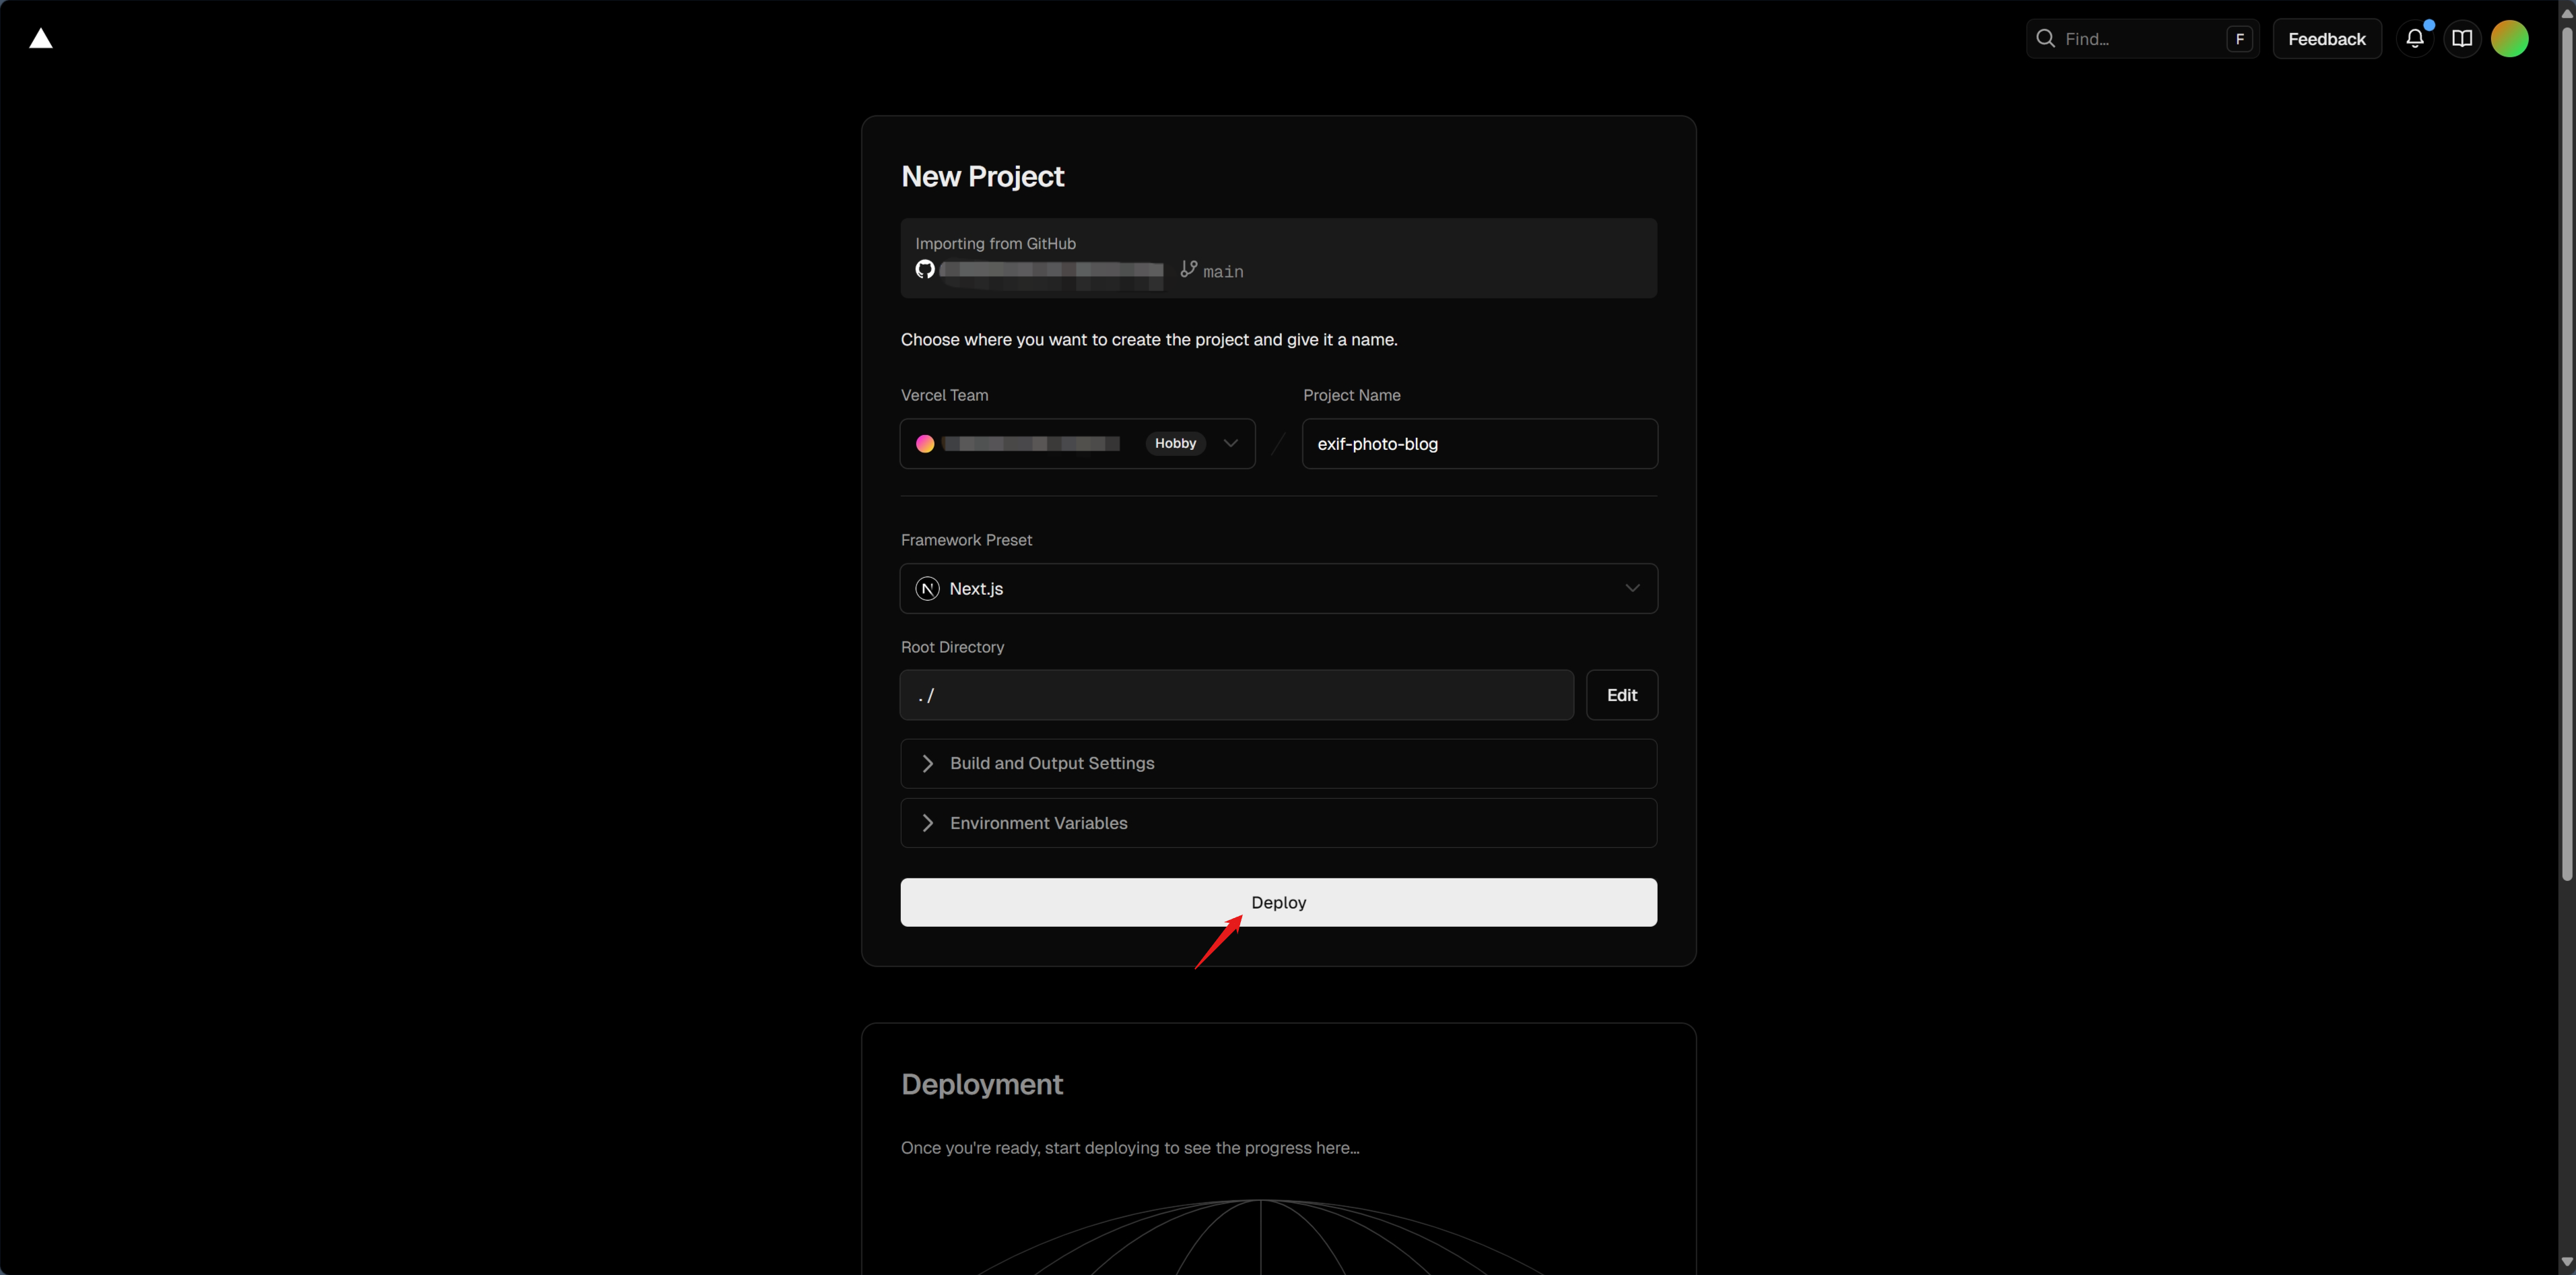Click the Next.js framework logo
This screenshot has width=2576, height=1275.
927,588
